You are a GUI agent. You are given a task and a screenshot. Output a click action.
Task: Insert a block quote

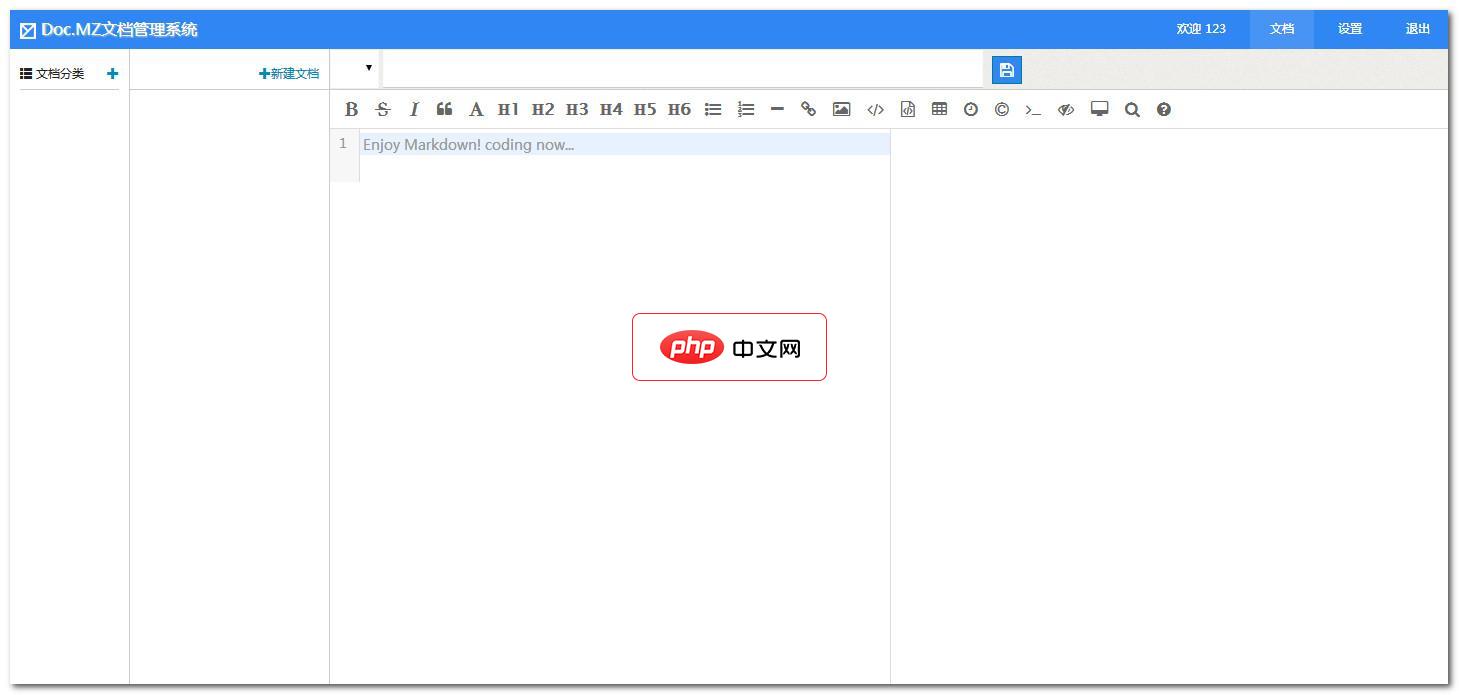tap(444, 110)
